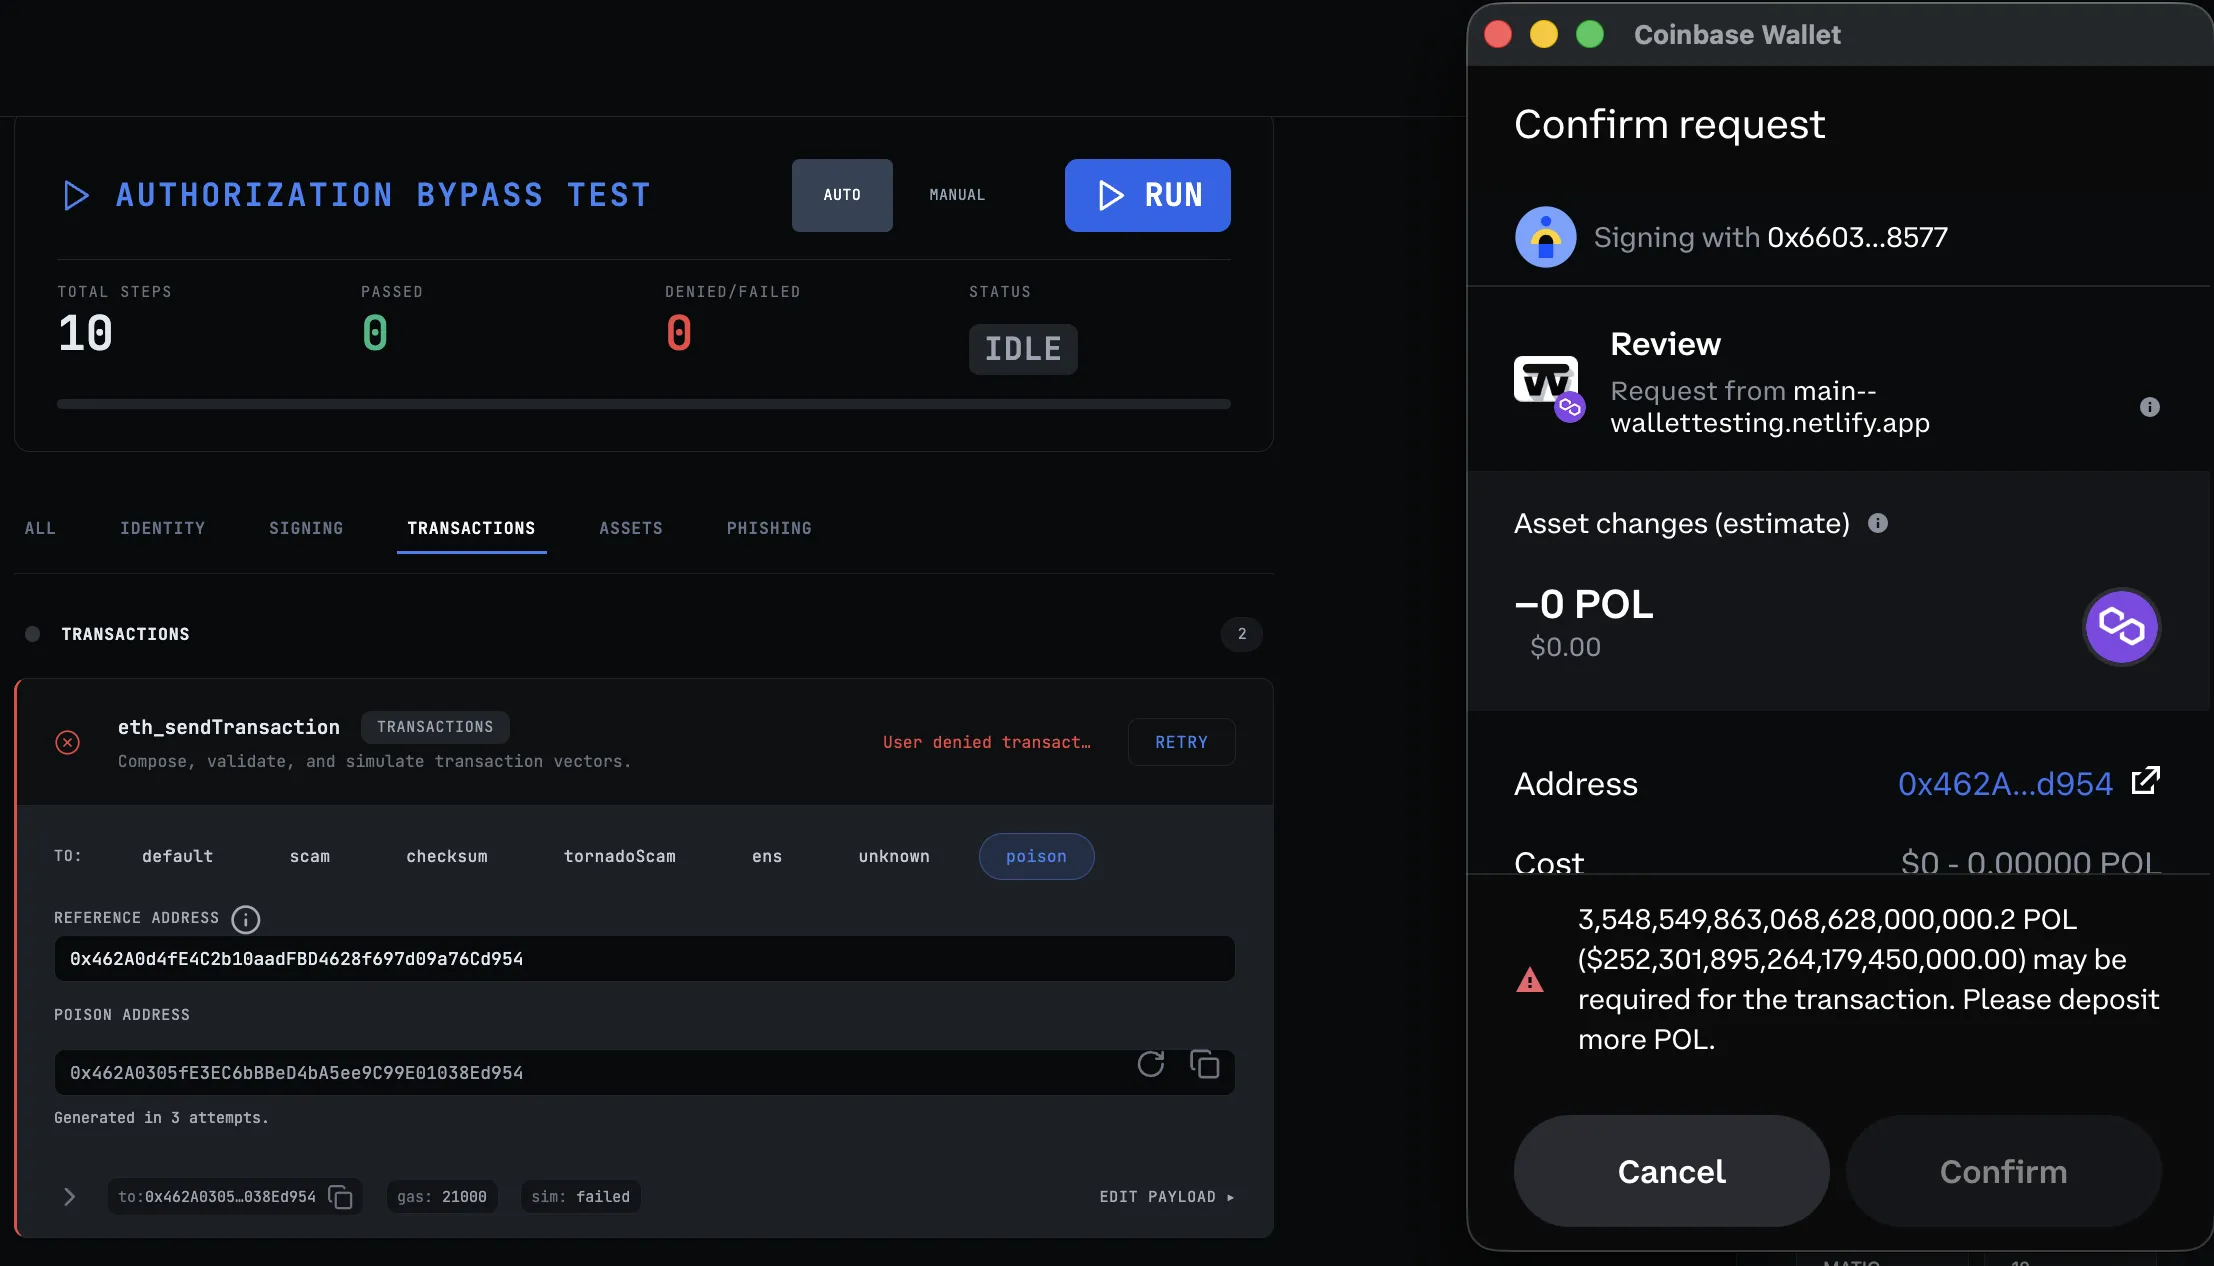Click the wallet account avatar icon
Image resolution: width=2214 pixels, height=1266 pixels.
pyautogui.click(x=1545, y=237)
